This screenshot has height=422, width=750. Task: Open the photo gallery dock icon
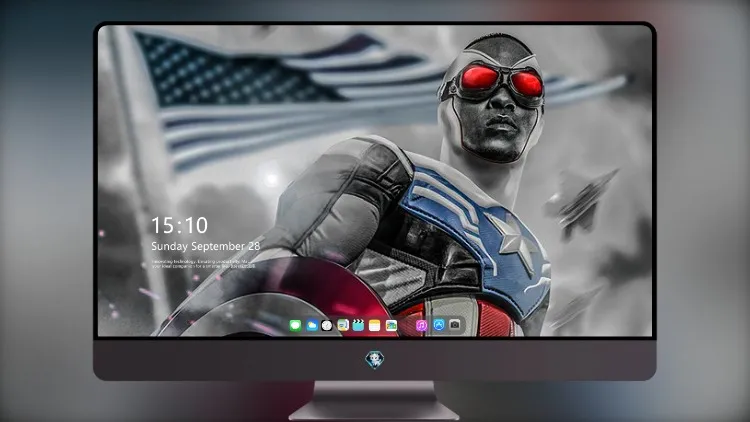(391, 326)
